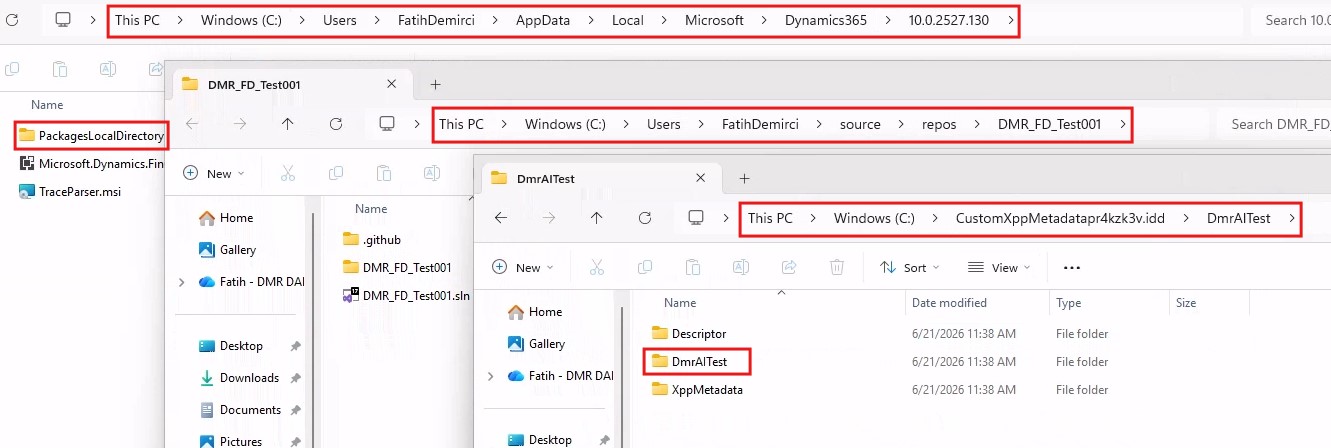Sort by Date modified column
This screenshot has width=1331, height=448.
[x=949, y=303]
